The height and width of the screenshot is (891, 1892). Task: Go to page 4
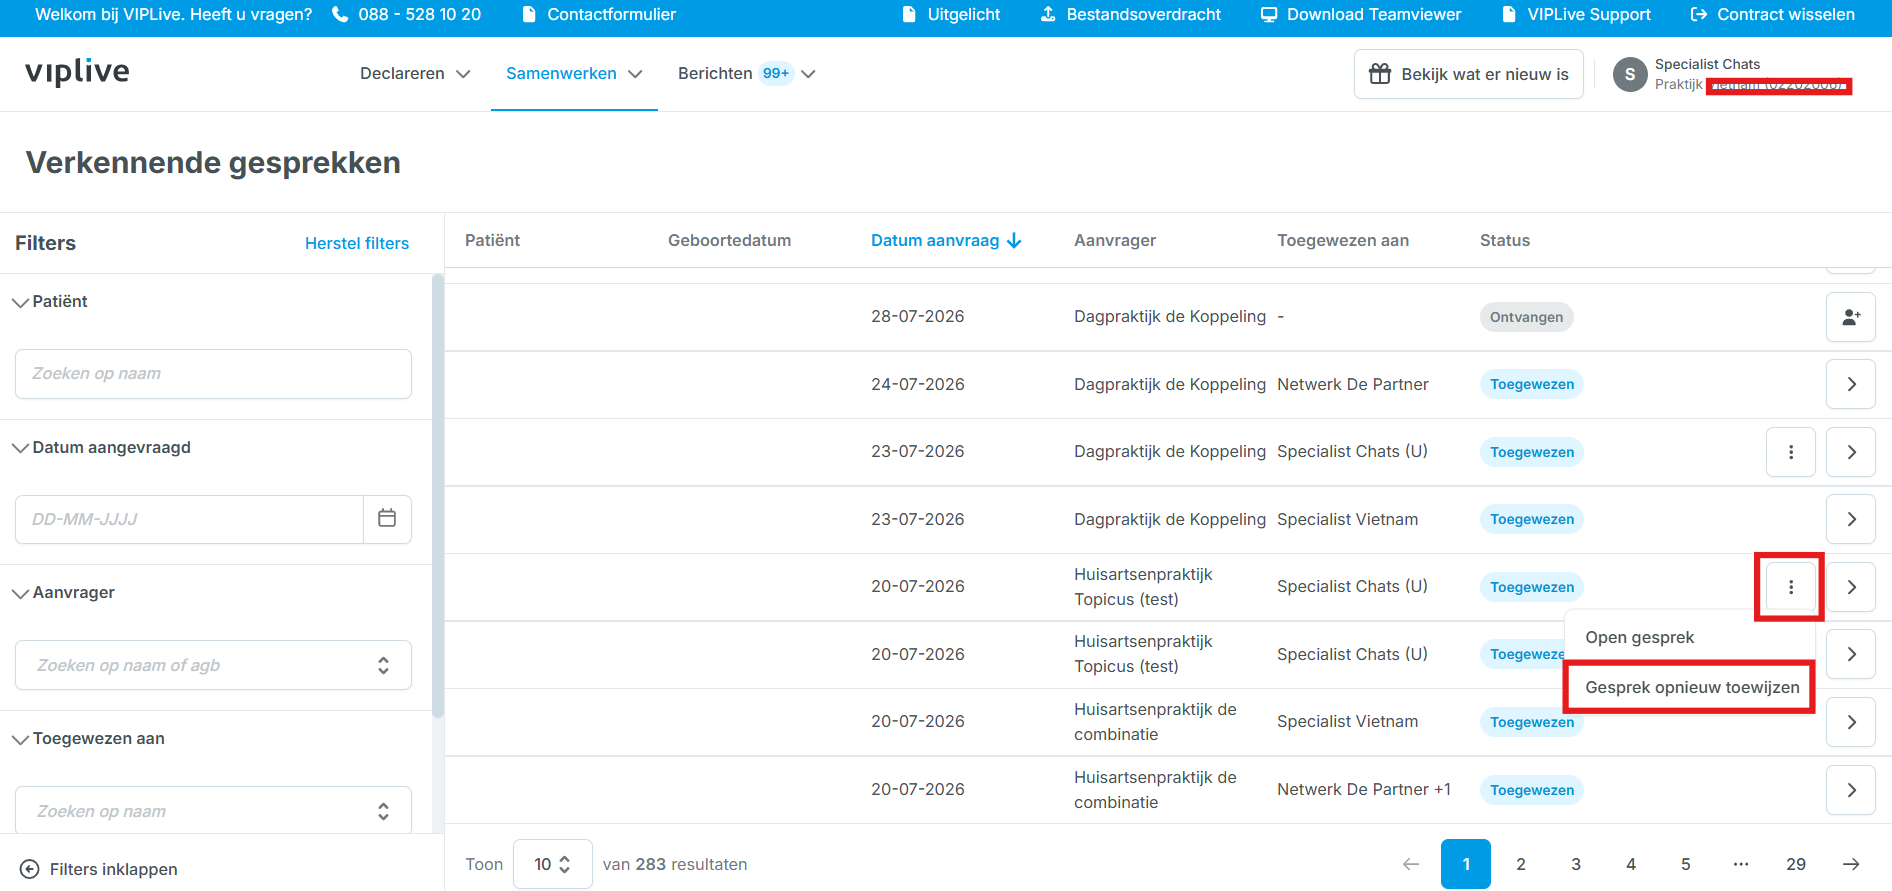pyautogui.click(x=1631, y=864)
